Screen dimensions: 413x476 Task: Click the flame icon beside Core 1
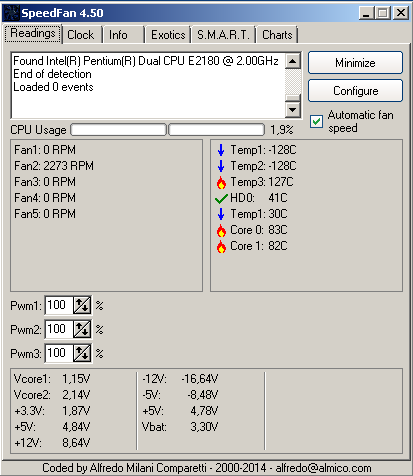tap(221, 246)
